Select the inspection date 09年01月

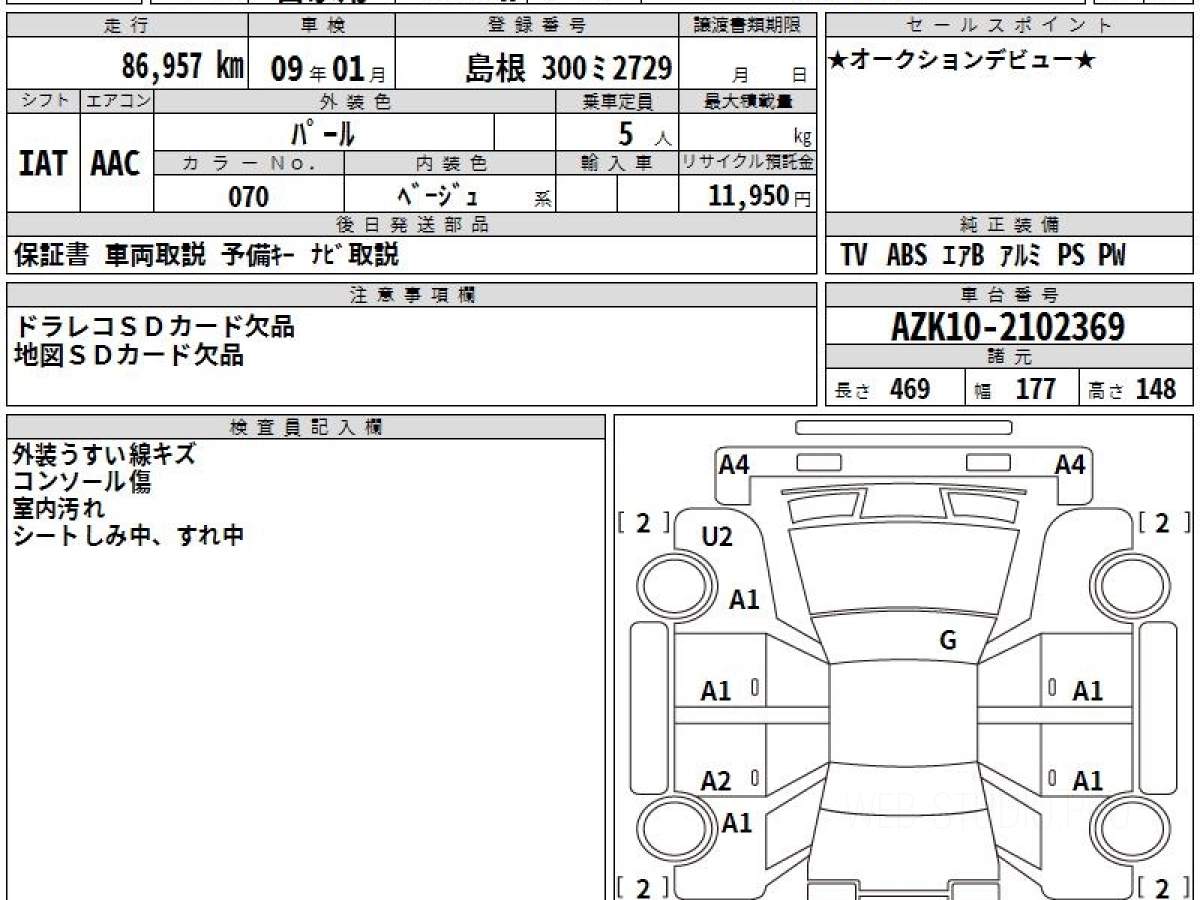click(327, 68)
